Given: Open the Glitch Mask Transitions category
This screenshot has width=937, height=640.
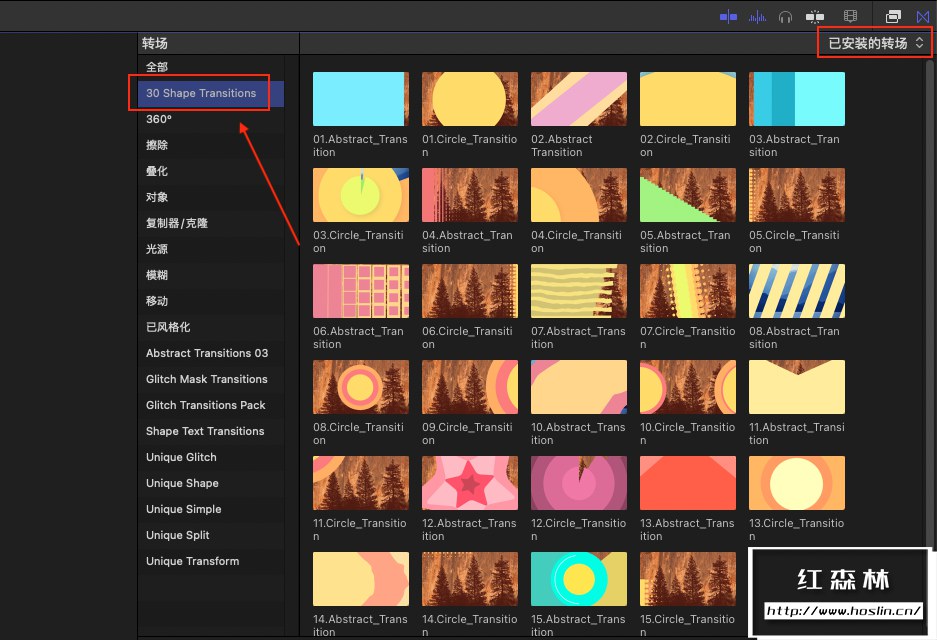Looking at the screenshot, I should (206, 379).
